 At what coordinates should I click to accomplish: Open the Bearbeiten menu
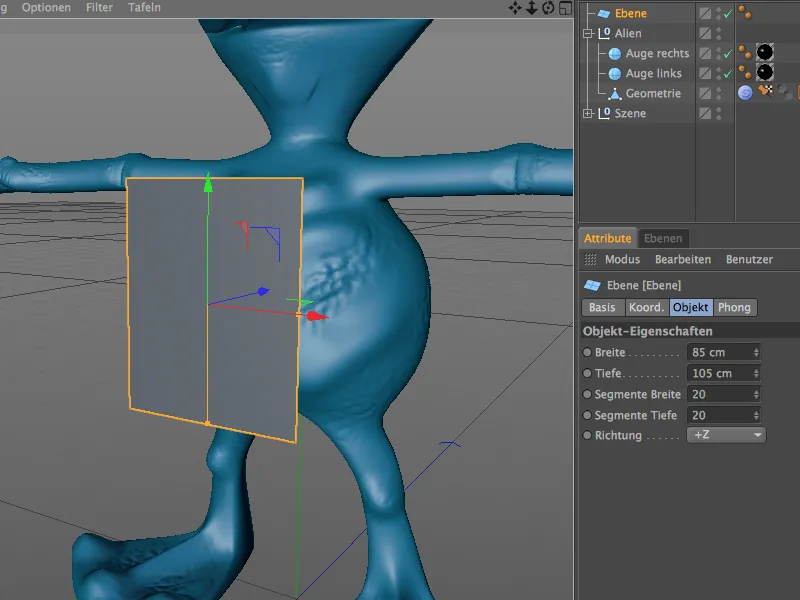(x=683, y=259)
